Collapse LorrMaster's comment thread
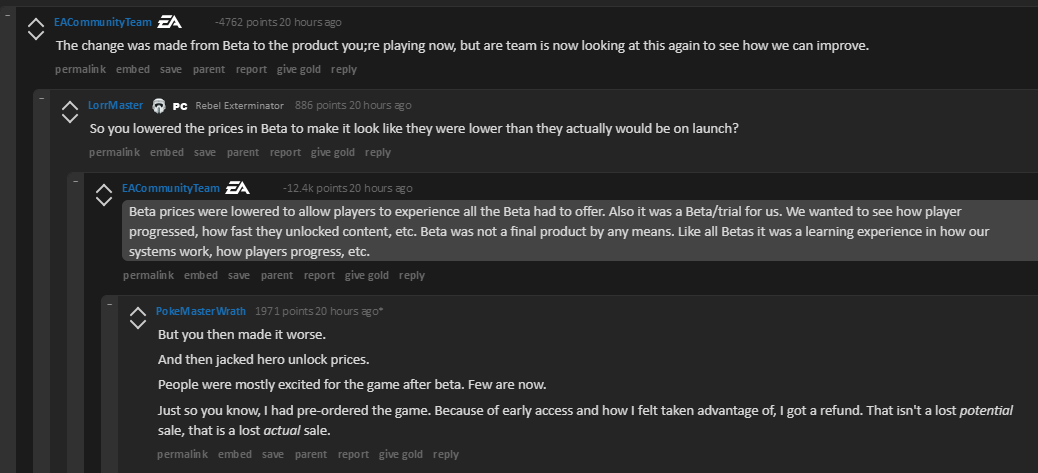The width and height of the screenshot is (1038, 473). coord(42,98)
